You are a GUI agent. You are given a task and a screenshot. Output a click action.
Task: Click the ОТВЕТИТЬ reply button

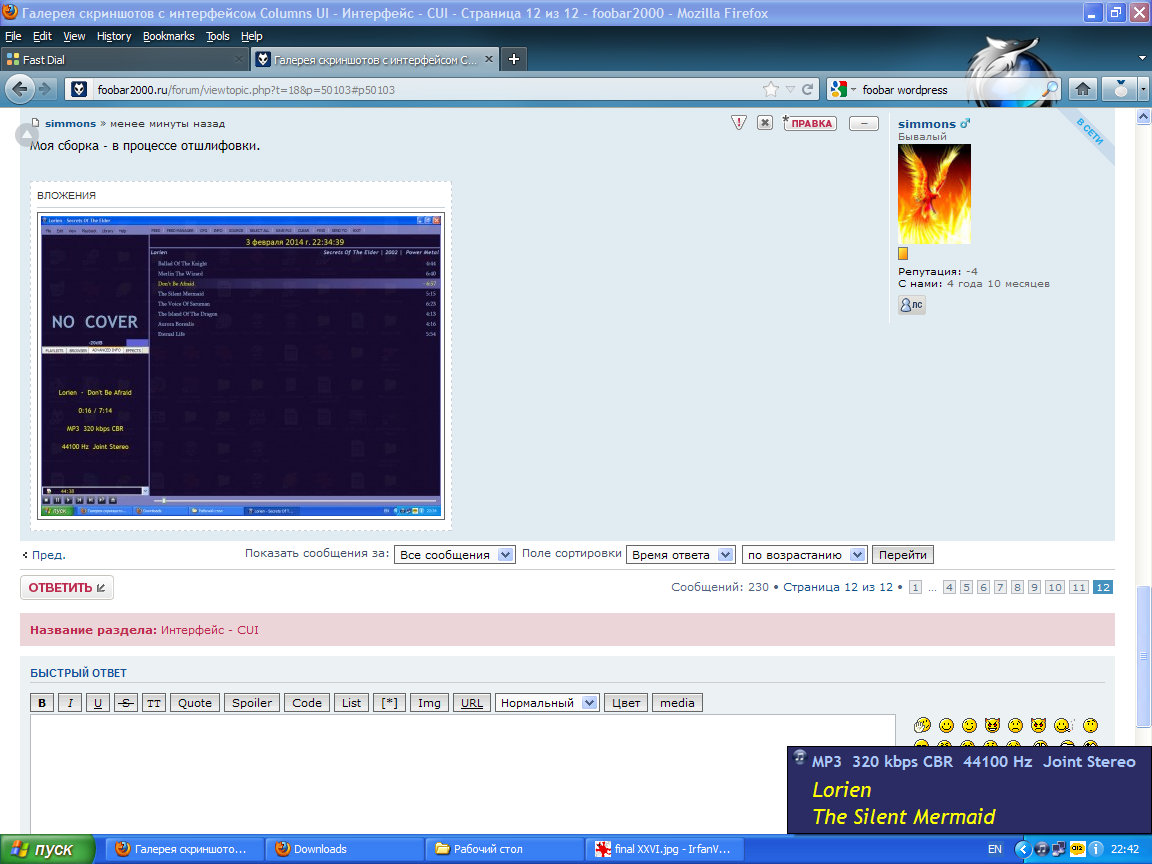tap(67, 588)
